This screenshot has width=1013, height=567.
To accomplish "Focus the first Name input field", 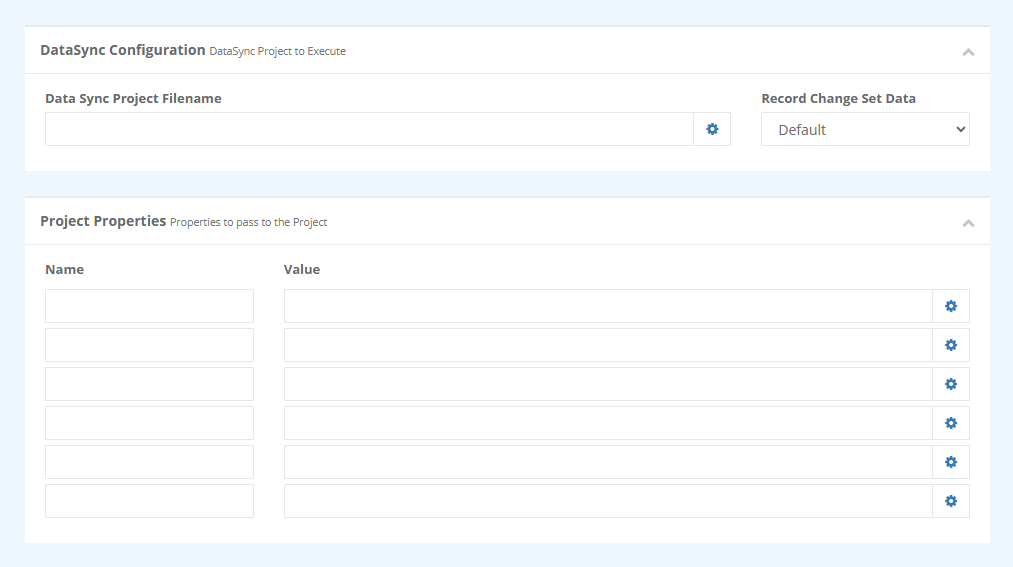I will click(x=149, y=306).
